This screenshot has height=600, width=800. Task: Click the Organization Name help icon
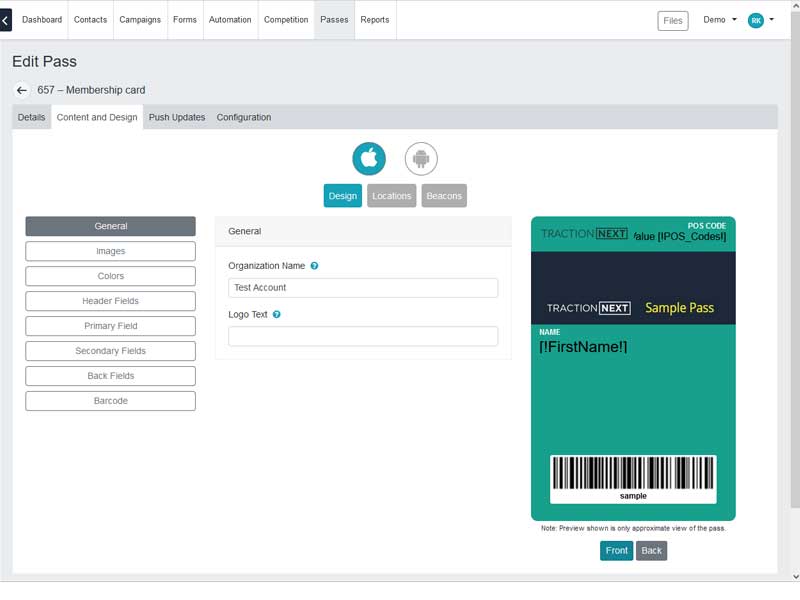point(314,266)
